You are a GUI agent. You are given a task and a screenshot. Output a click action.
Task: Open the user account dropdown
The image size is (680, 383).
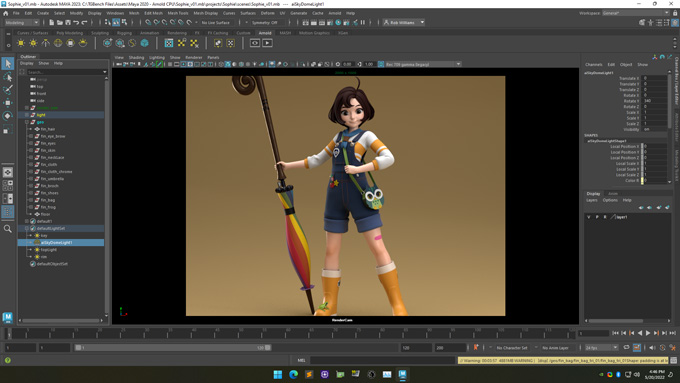coord(404,23)
